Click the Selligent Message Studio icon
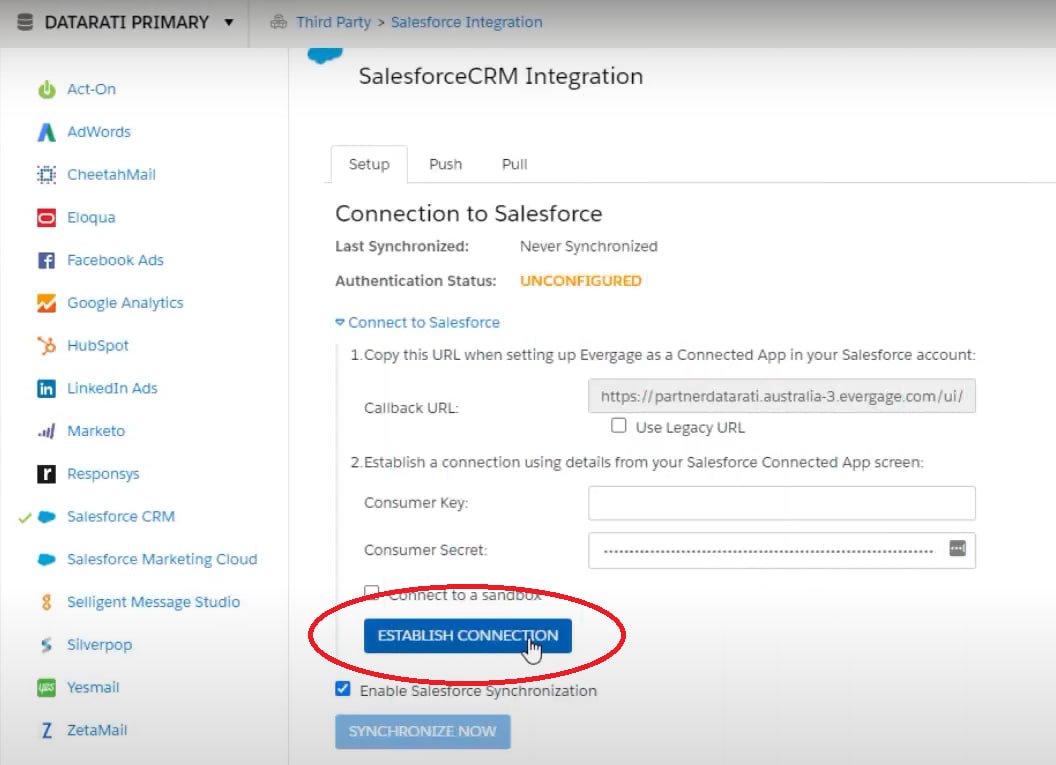The image size is (1056, 765). (x=46, y=602)
